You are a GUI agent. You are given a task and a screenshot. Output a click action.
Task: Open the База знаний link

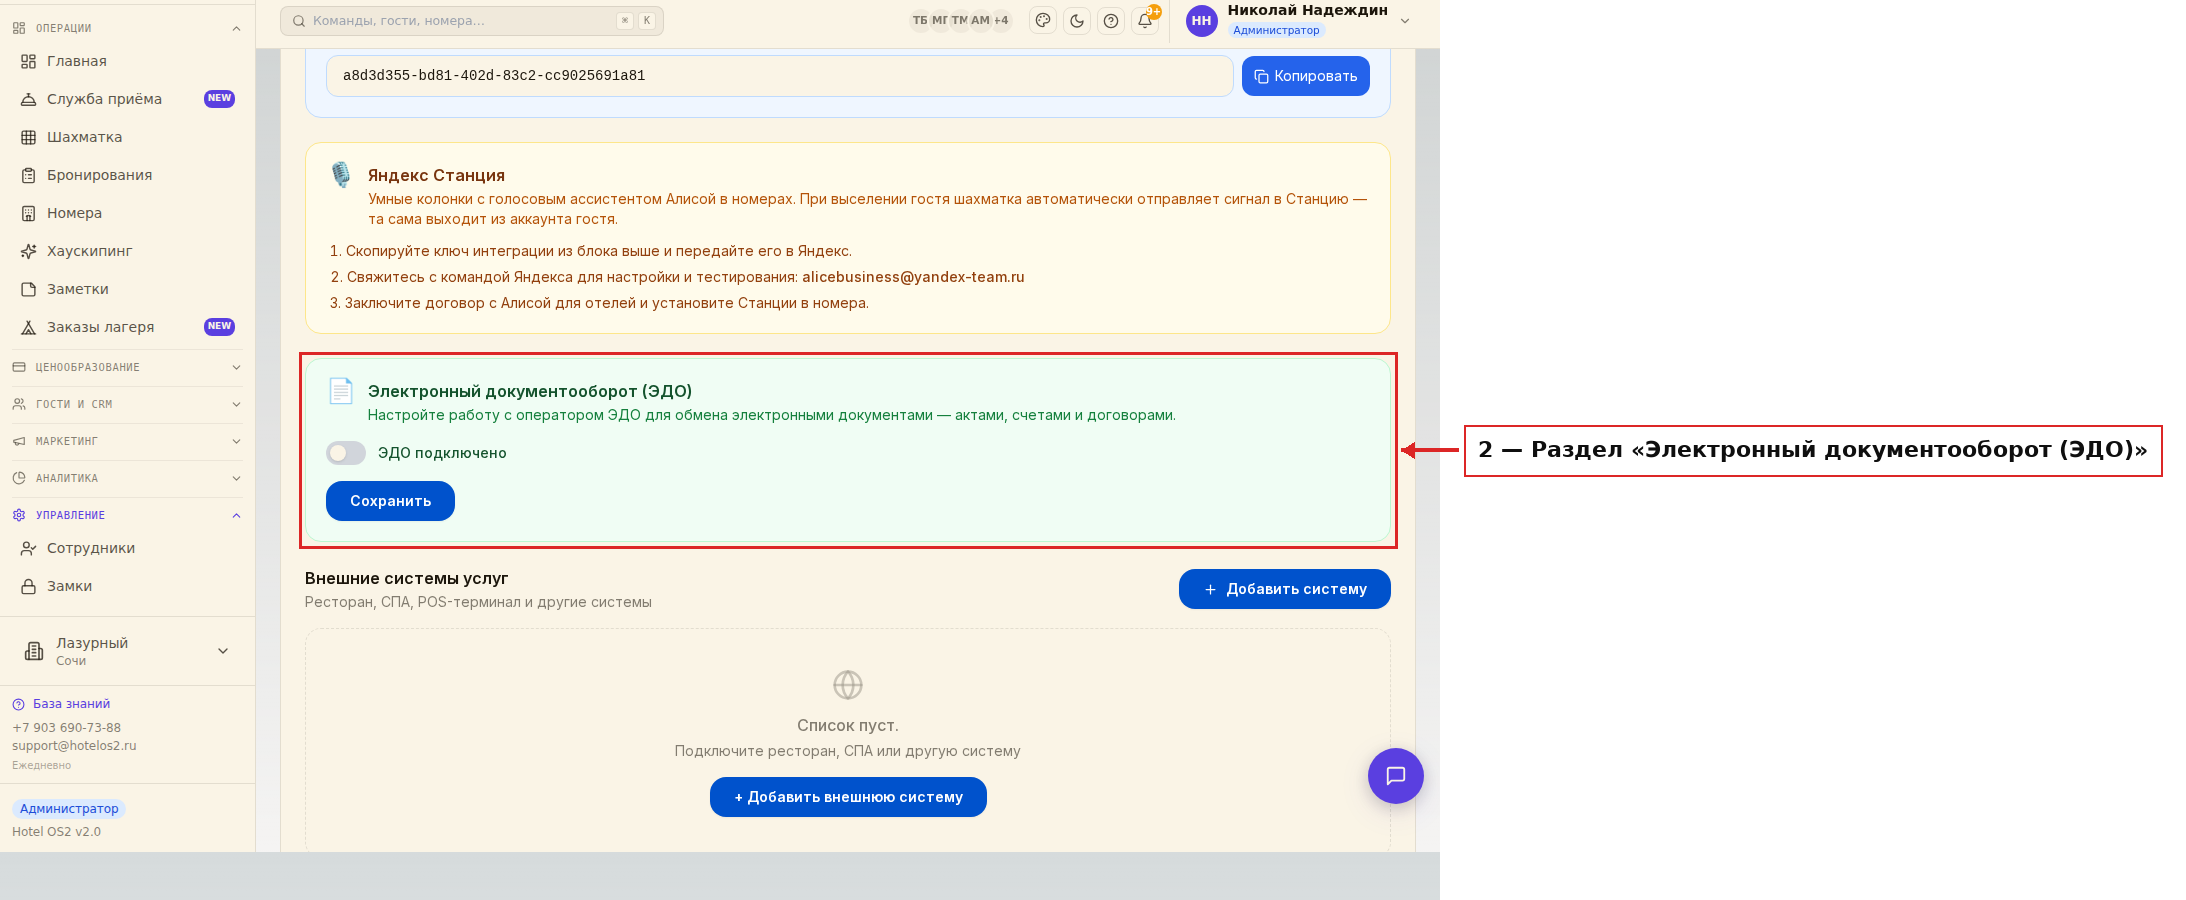pyautogui.click(x=71, y=704)
